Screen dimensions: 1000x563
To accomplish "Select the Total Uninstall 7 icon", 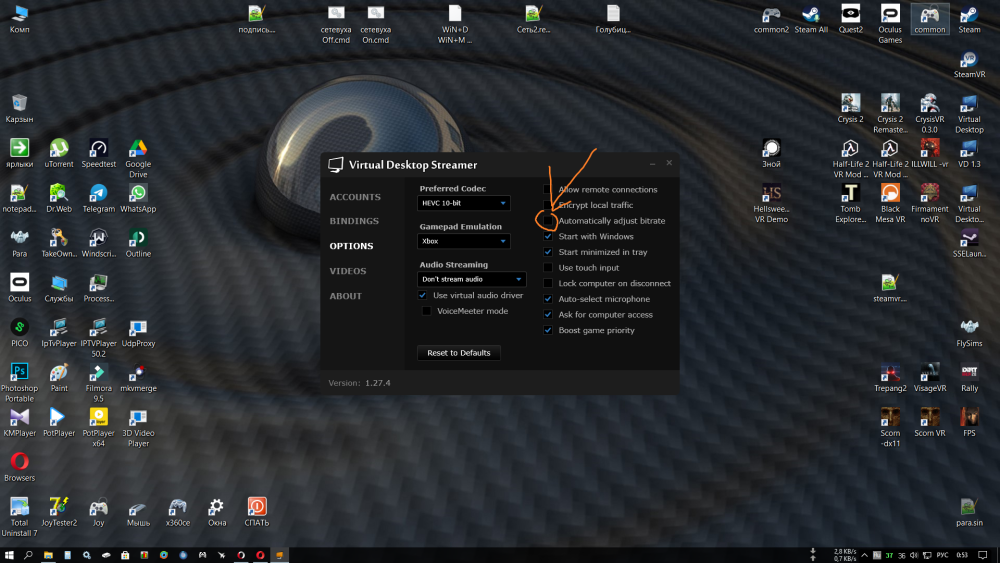I will [19, 516].
